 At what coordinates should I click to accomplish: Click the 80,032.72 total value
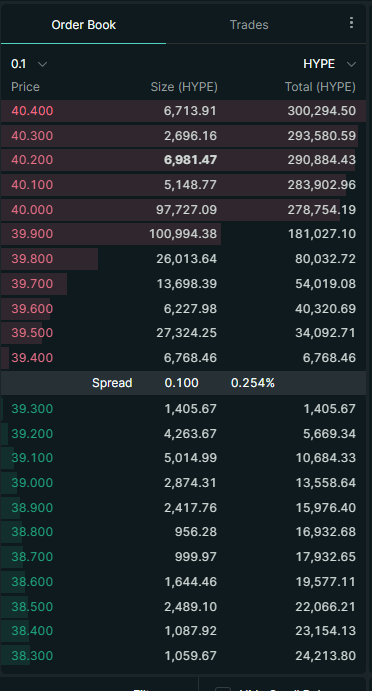tap(325, 259)
